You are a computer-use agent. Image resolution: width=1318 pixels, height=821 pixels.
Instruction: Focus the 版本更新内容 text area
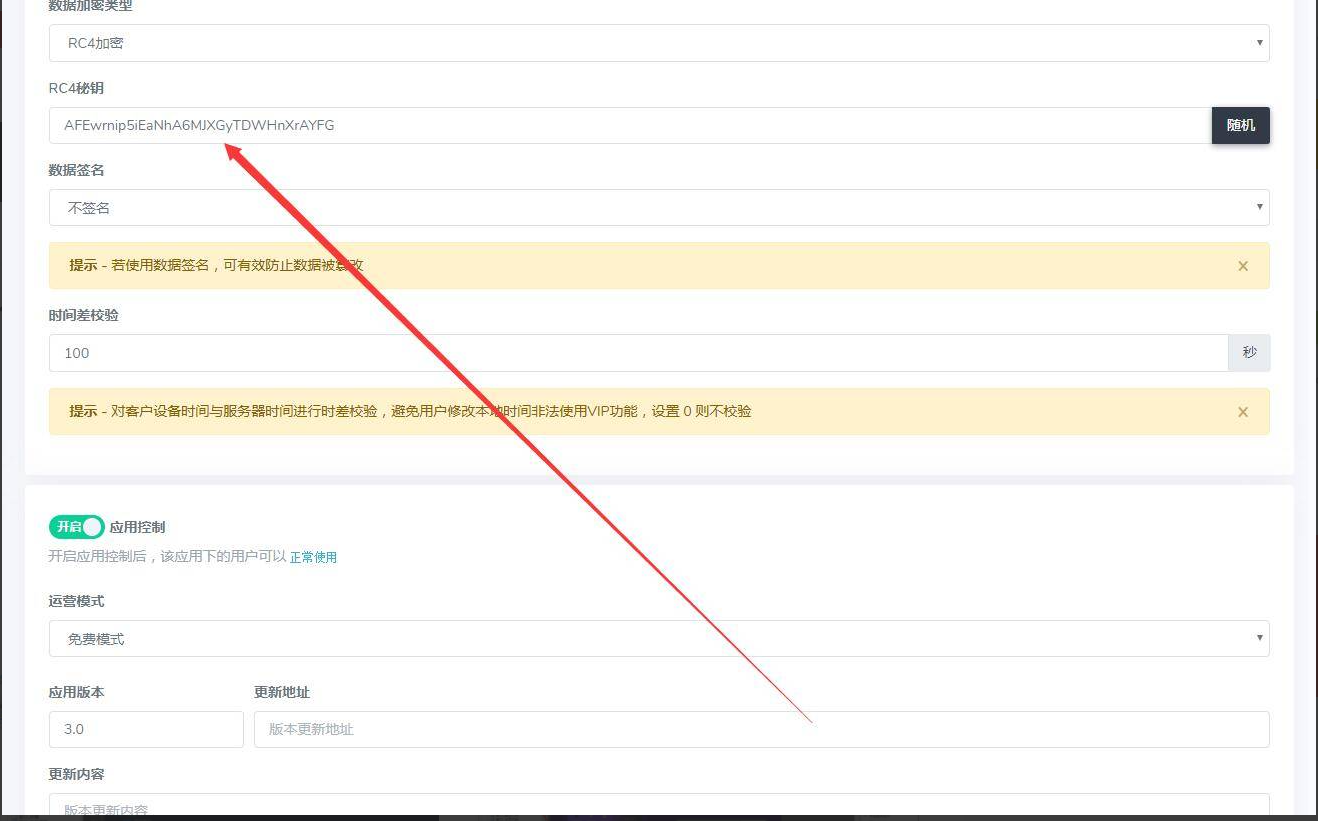[x=658, y=807]
